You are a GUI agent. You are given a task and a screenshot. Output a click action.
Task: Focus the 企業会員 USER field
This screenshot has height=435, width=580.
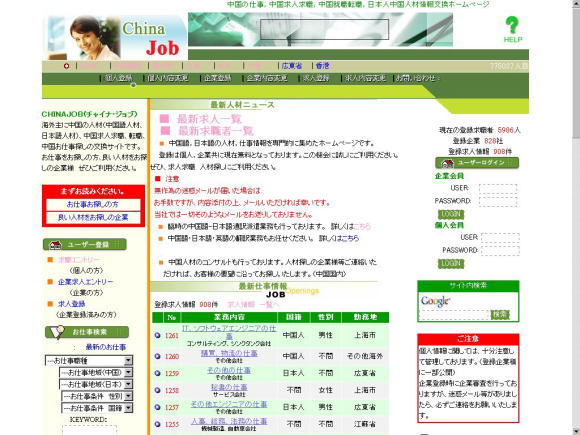pos(498,189)
